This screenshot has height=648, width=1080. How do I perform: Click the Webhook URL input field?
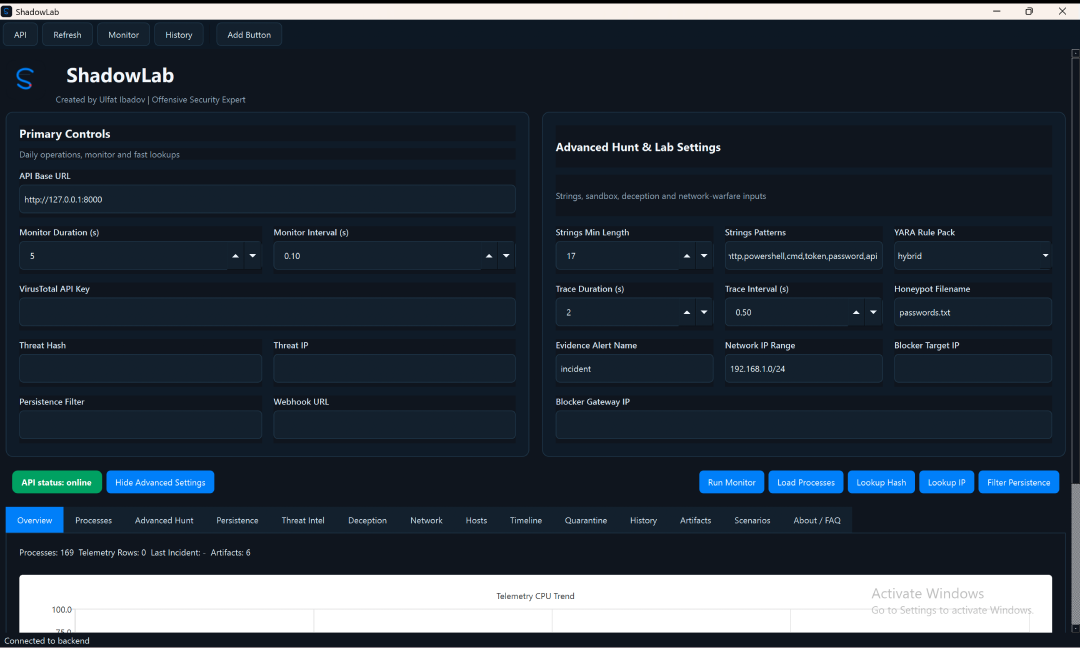394,424
